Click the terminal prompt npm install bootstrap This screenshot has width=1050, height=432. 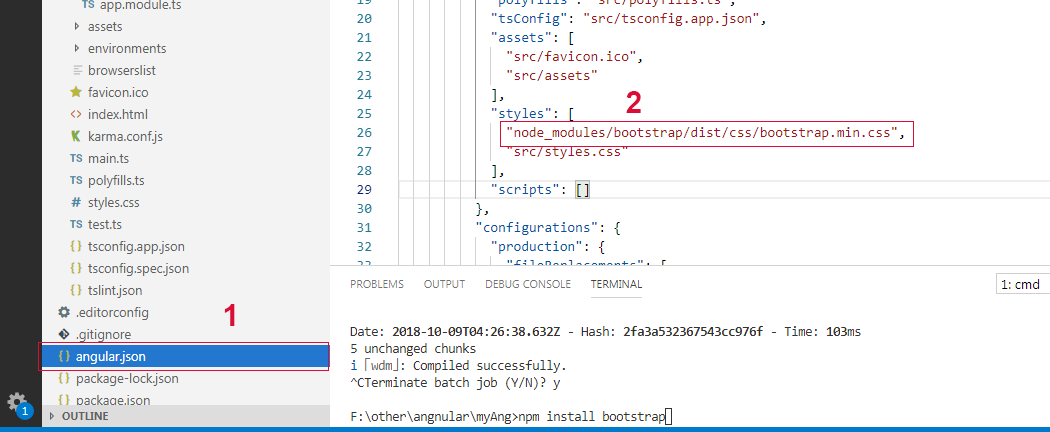click(511, 417)
